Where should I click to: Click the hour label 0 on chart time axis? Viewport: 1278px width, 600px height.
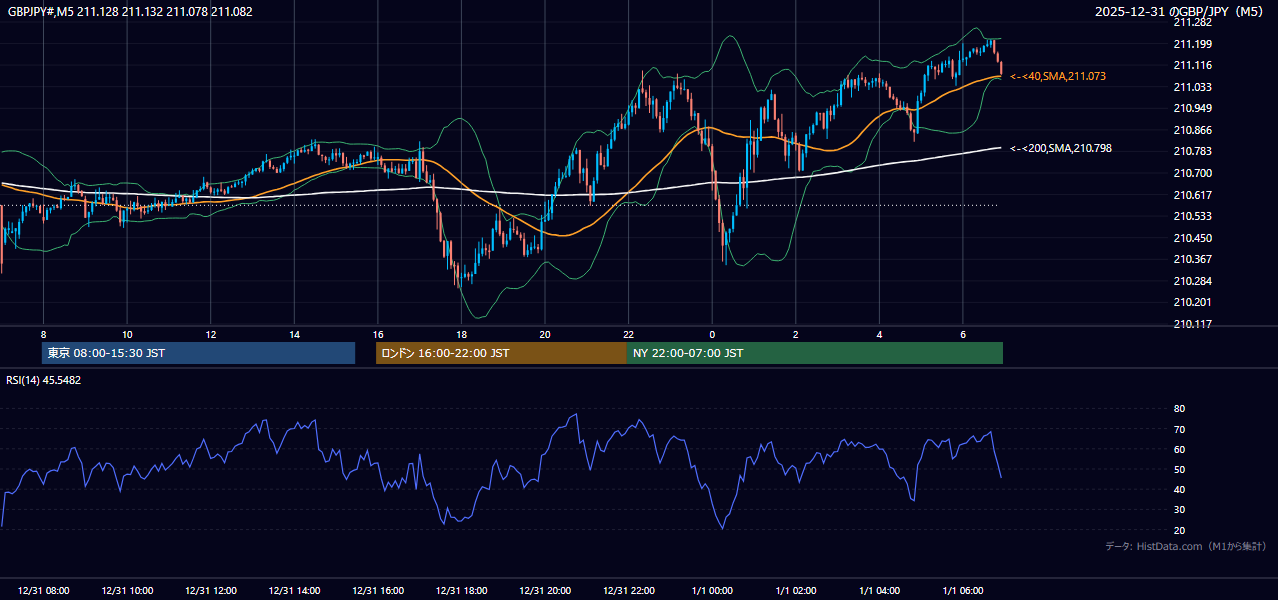coord(712,334)
